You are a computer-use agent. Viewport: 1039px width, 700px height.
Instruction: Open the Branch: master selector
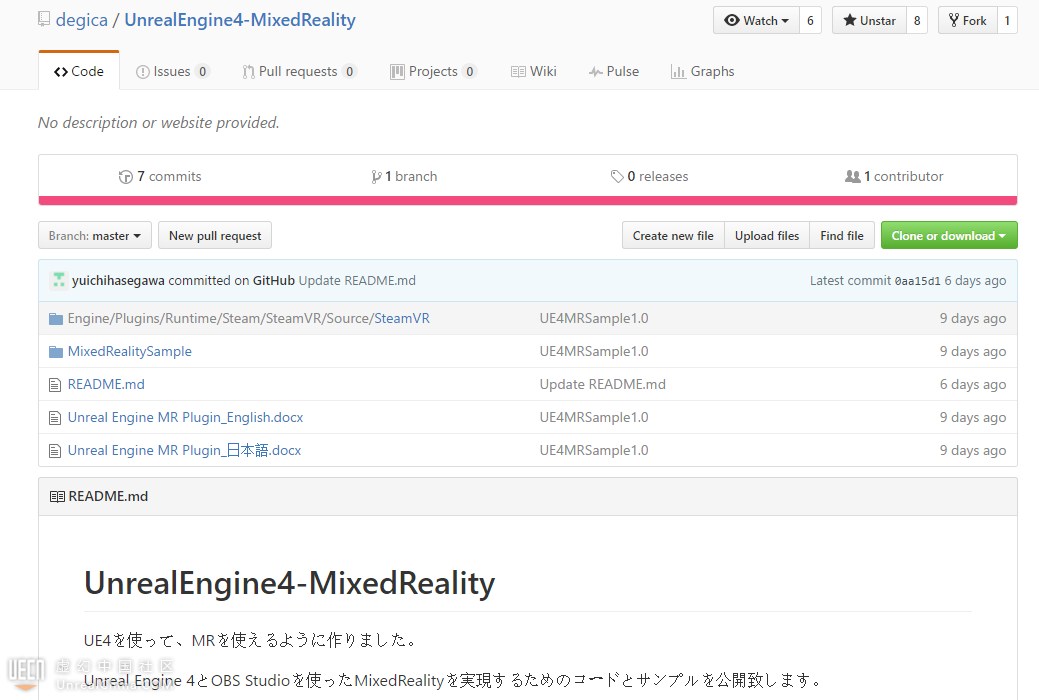pyautogui.click(x=95, y=235)
